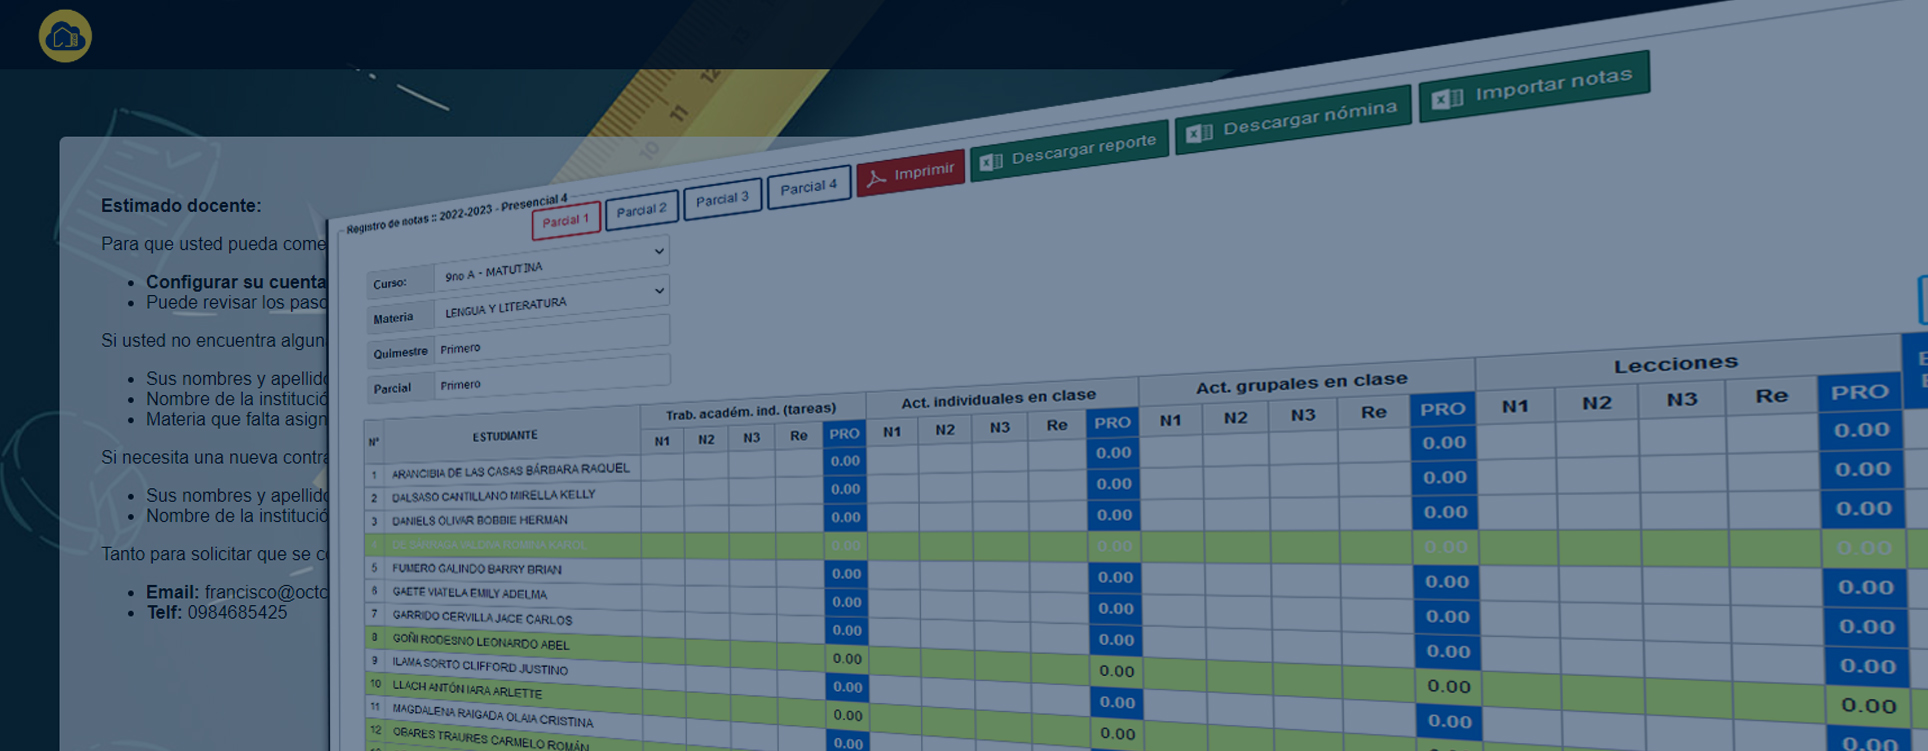Switch to the Parcial 2 tab
Image resolution: width=1928 pixels, height=751 pixels.
(642, 210)
